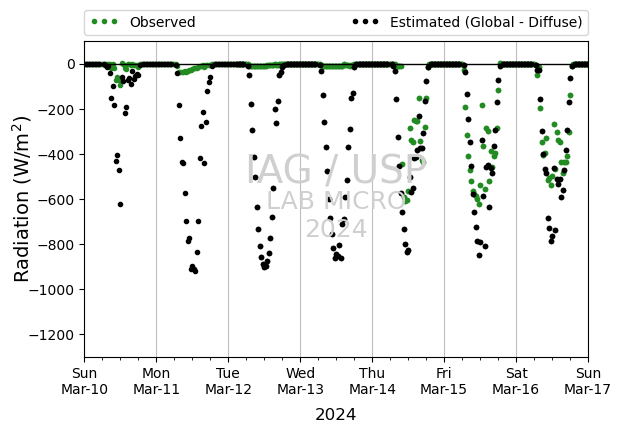Click the Sat Mar-16 date label
This screenshot has width=622, height=433.
click(516, 381)
